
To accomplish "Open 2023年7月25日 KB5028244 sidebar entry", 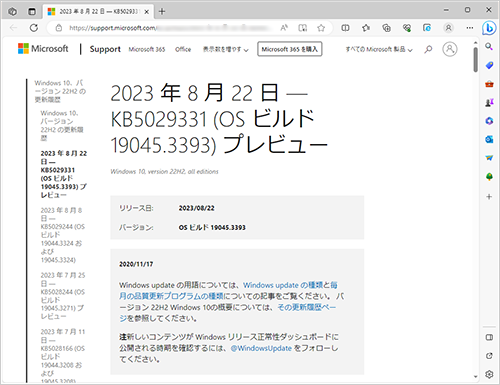I will click(63, 296).
